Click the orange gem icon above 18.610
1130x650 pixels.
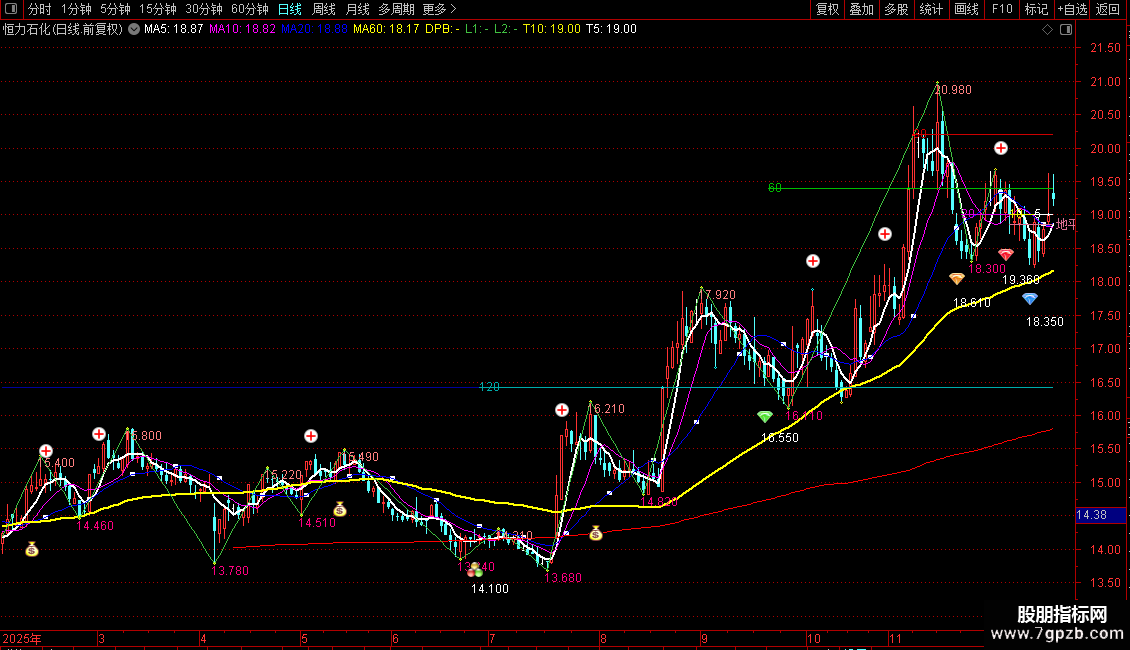click(957, 278)
